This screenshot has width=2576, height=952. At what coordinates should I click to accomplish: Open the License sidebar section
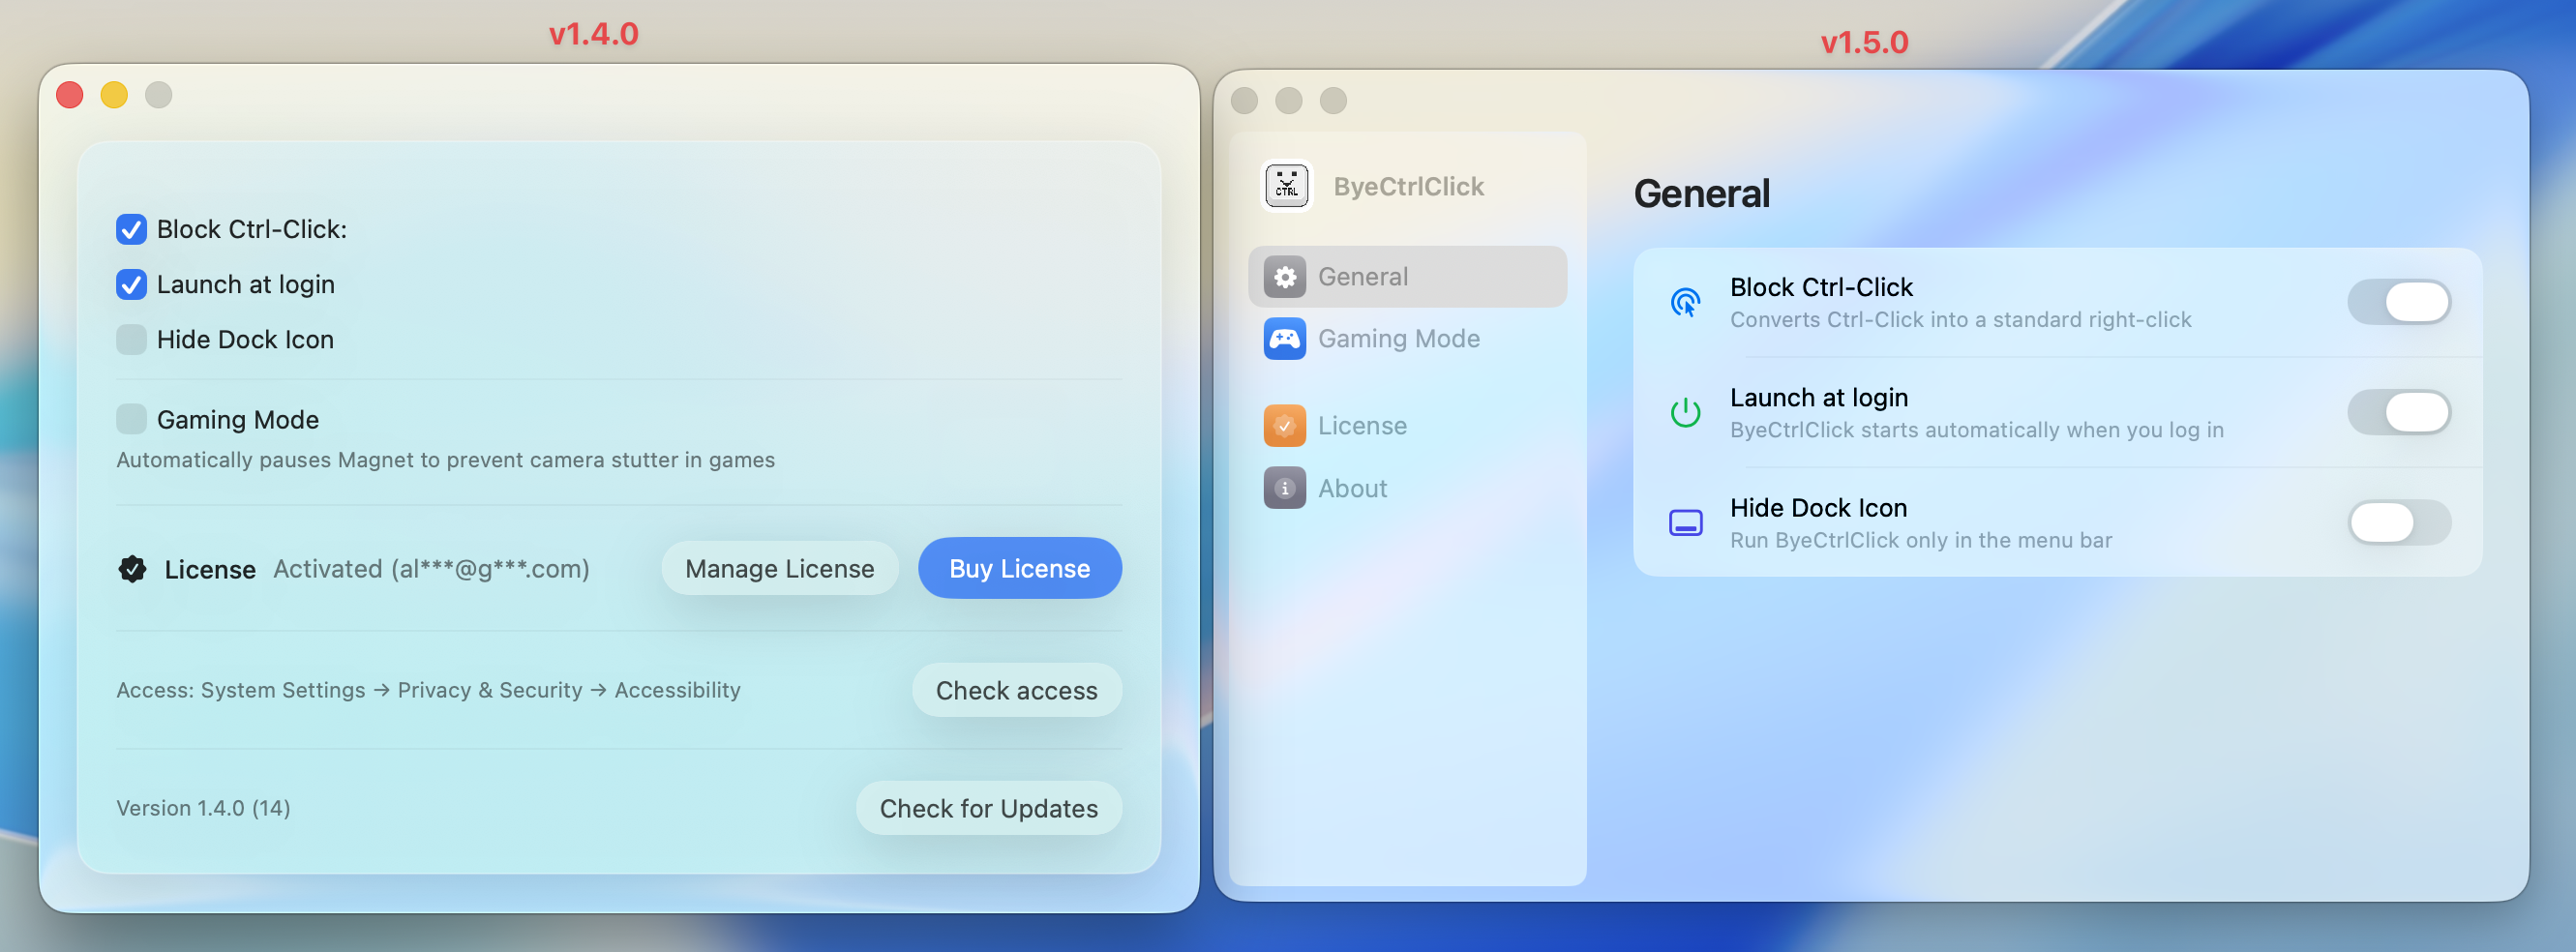click(1406, 426)
